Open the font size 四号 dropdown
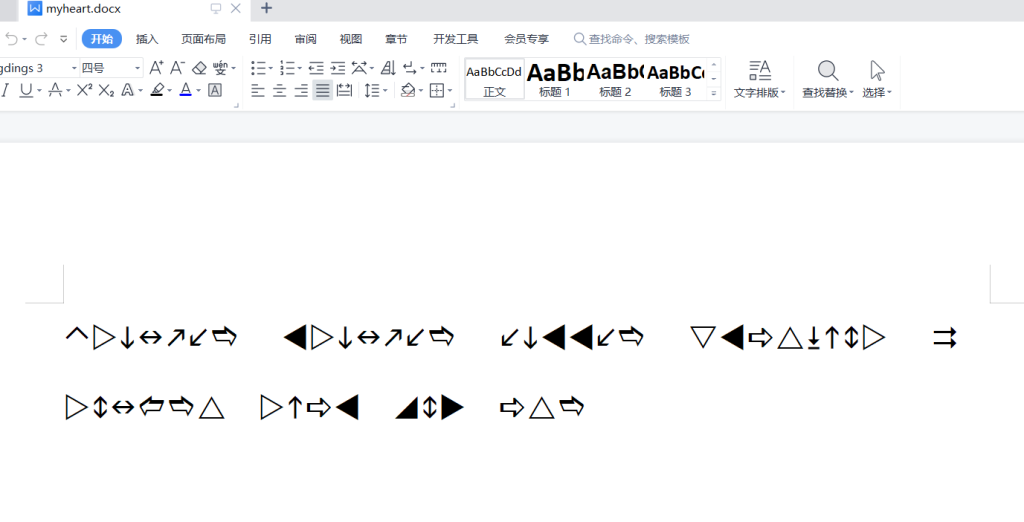Viewport: 1024px width, 522px height. [138, 68]
